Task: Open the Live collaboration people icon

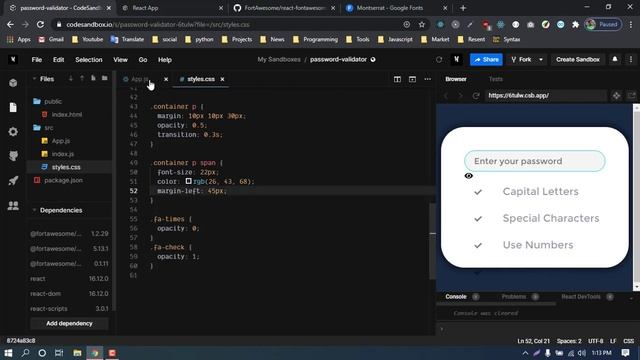Action: [x=13, y=205]
